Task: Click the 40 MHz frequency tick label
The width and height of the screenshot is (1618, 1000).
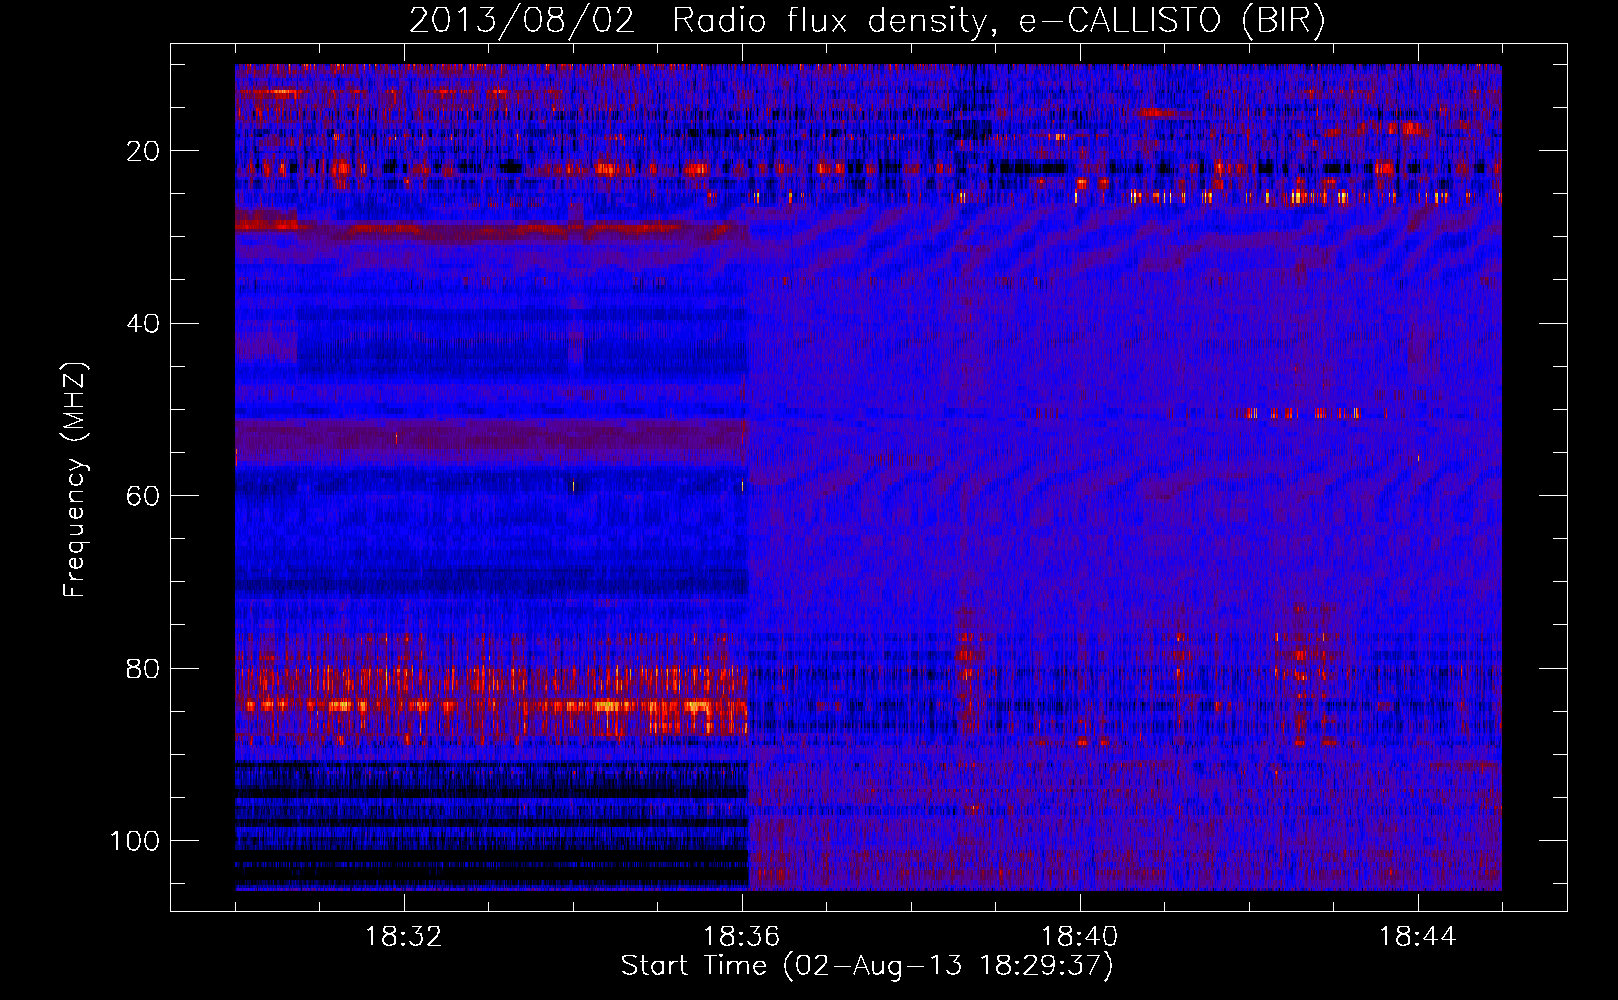Action: coord(143,324)
